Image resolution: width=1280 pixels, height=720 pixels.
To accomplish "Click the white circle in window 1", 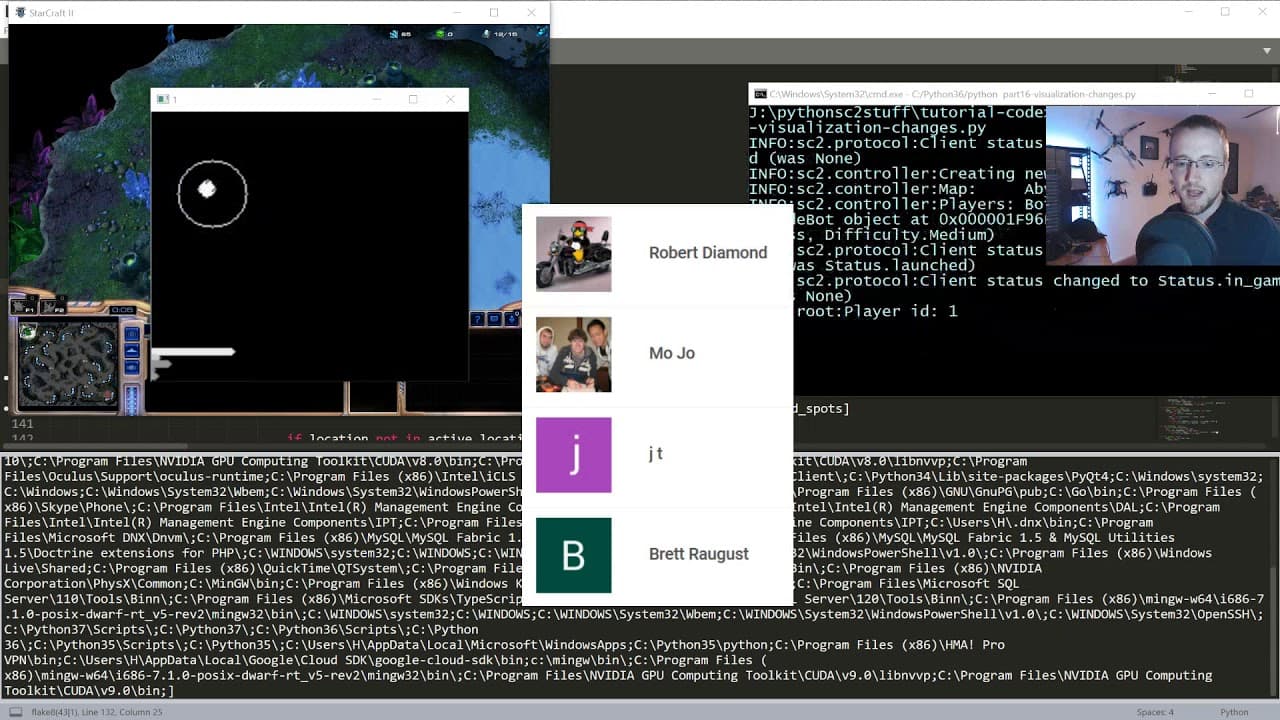I will pos(212,194).
